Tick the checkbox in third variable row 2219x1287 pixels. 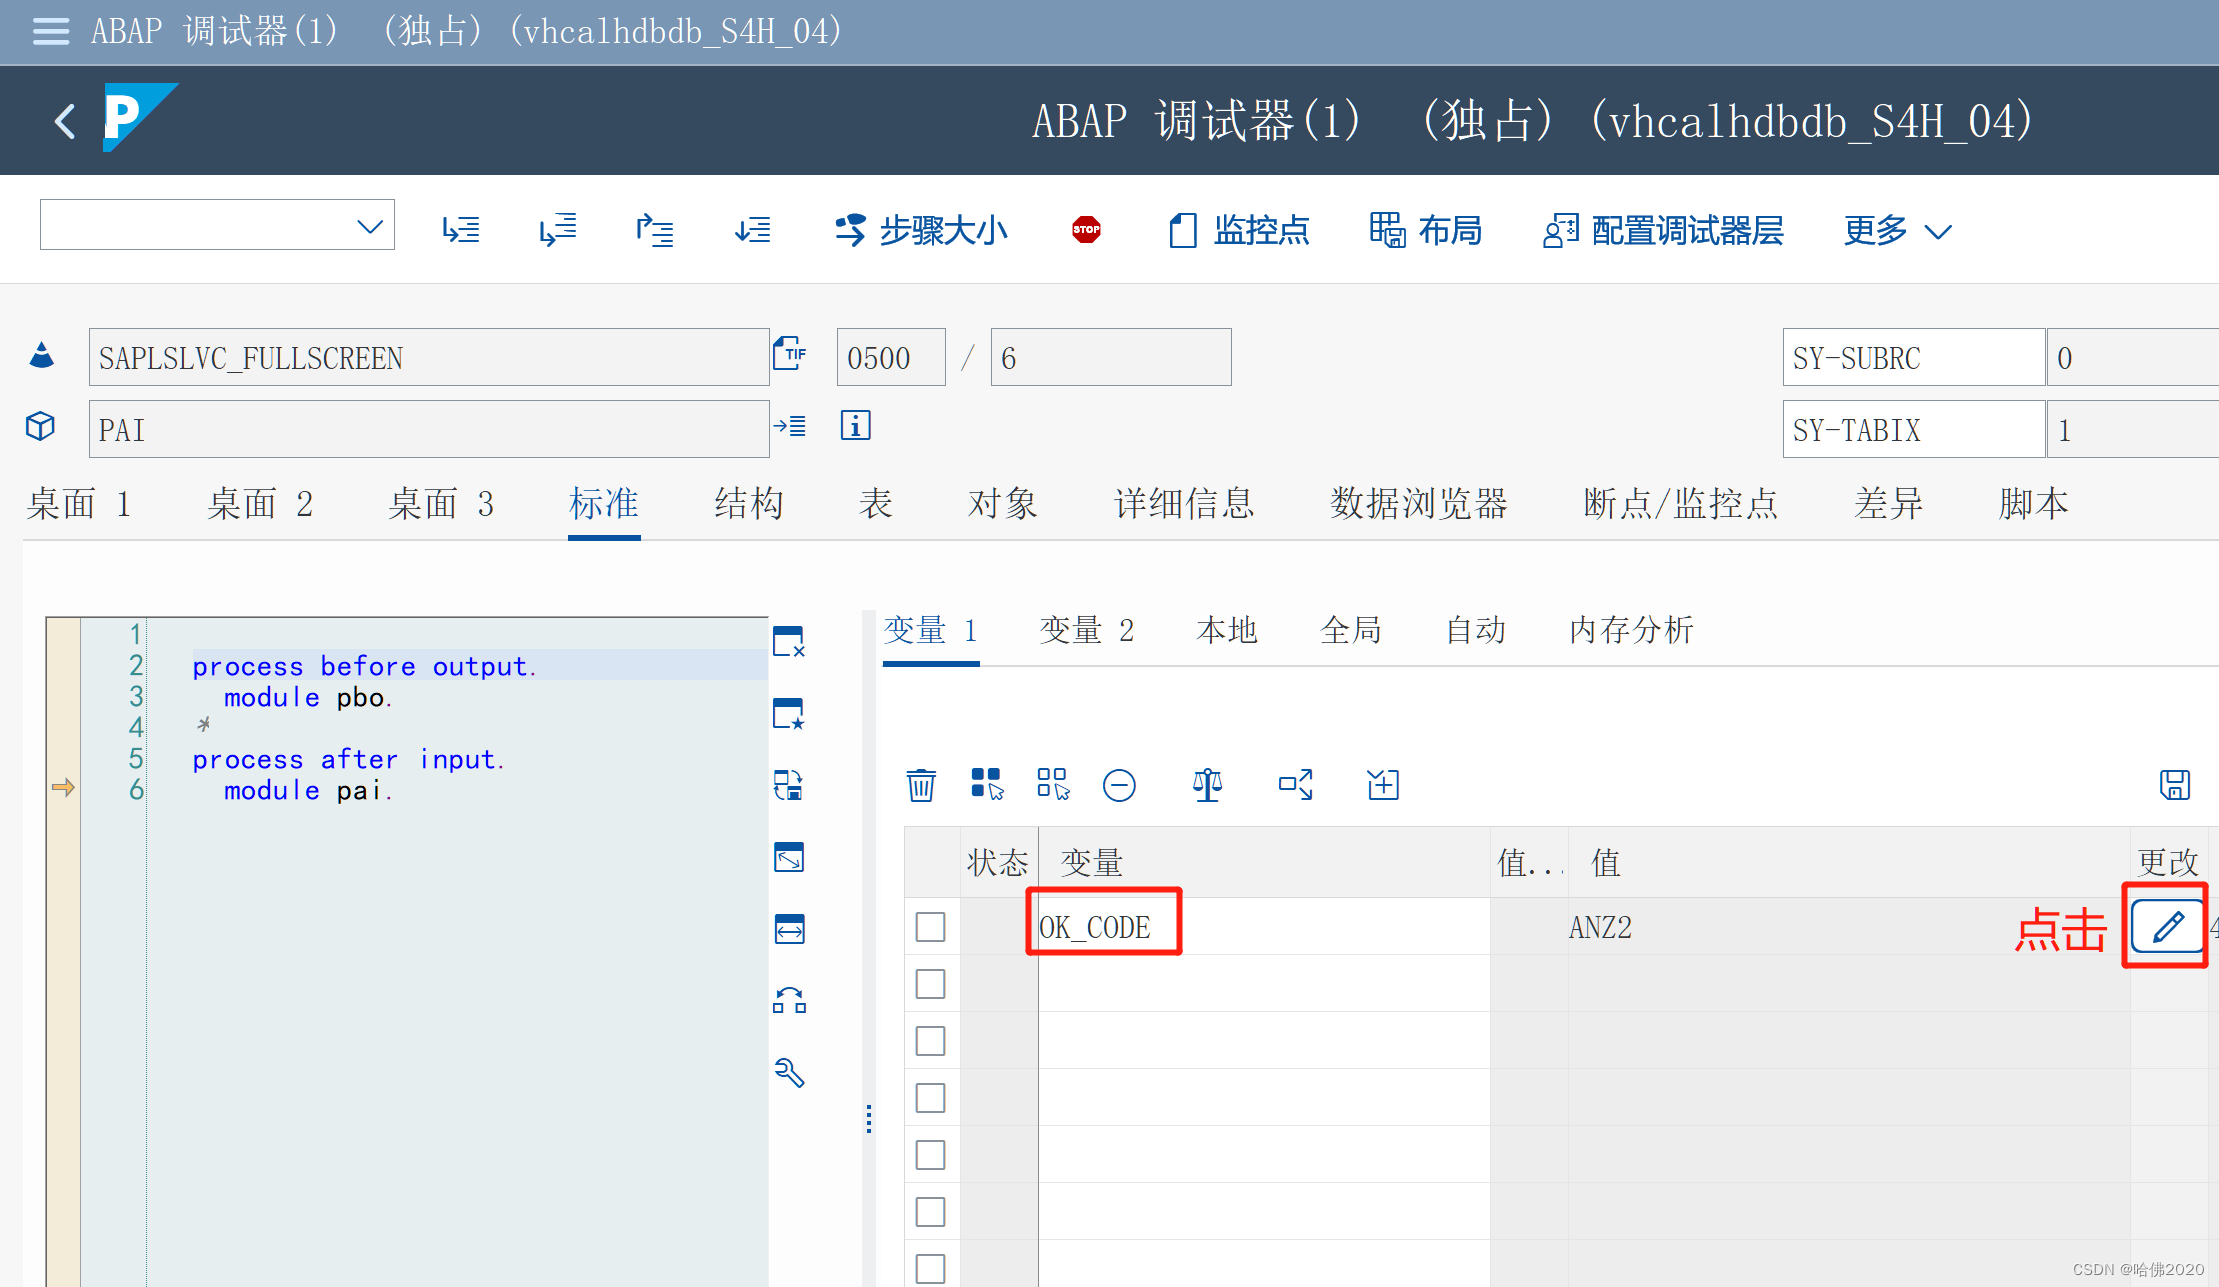click(930, 1041)
